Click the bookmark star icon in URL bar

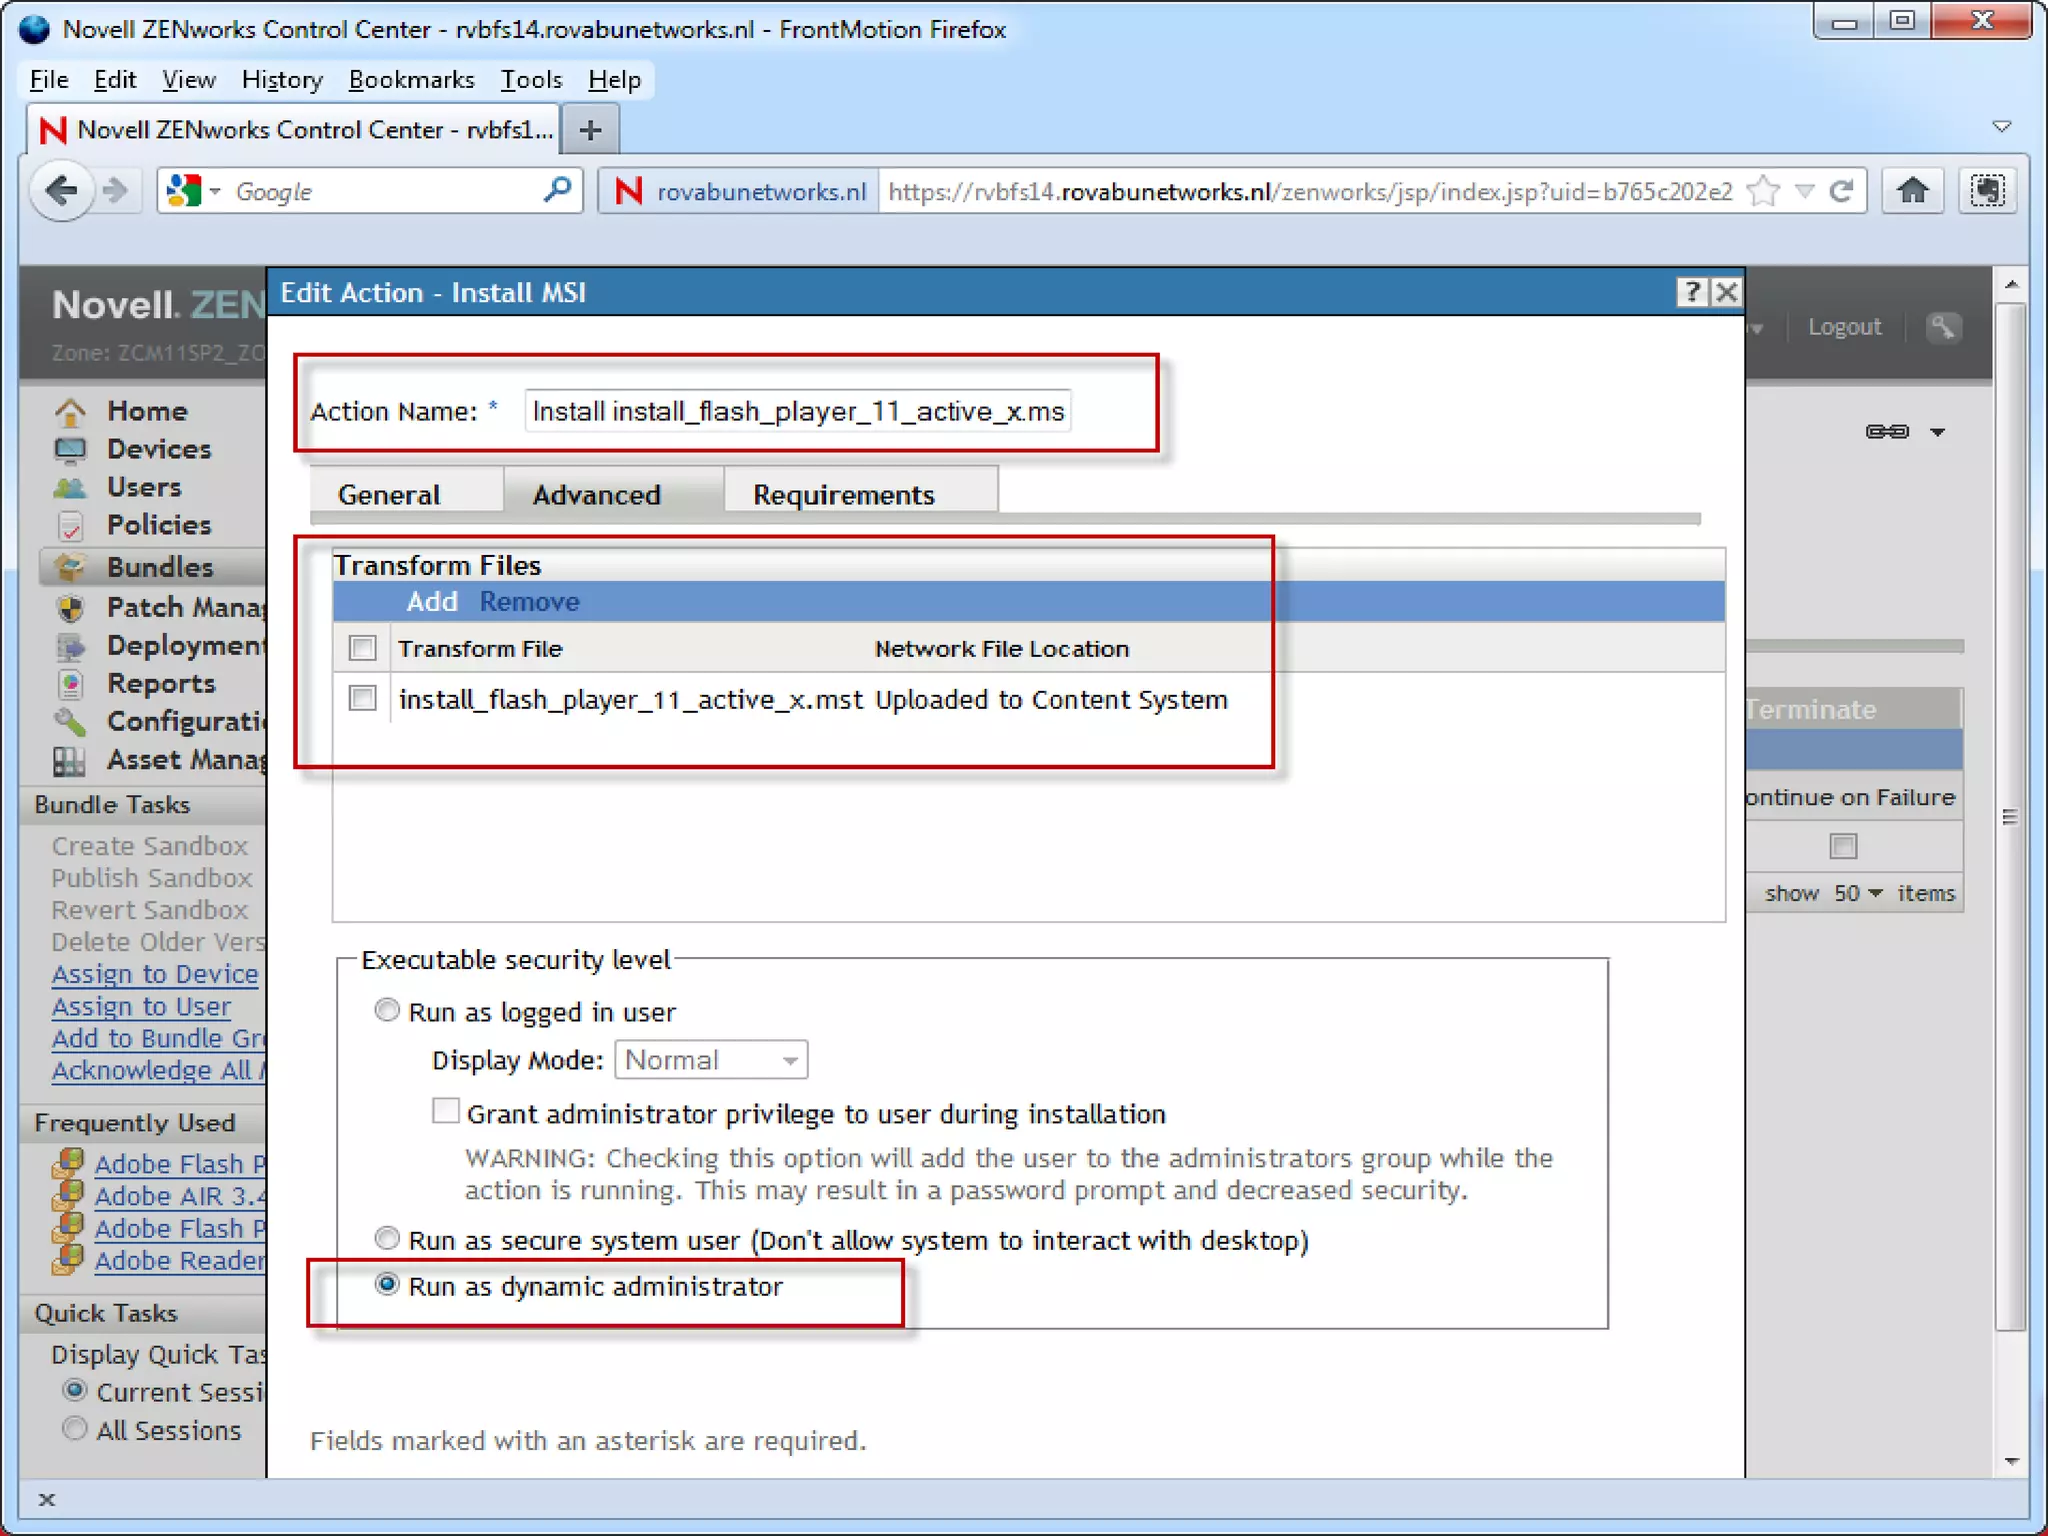(x=1763, y=190)
